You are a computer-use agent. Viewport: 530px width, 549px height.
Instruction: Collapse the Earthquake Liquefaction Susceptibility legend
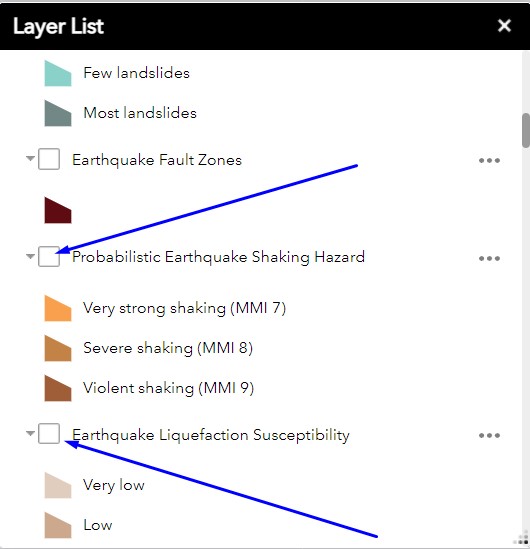coord(30,433)
